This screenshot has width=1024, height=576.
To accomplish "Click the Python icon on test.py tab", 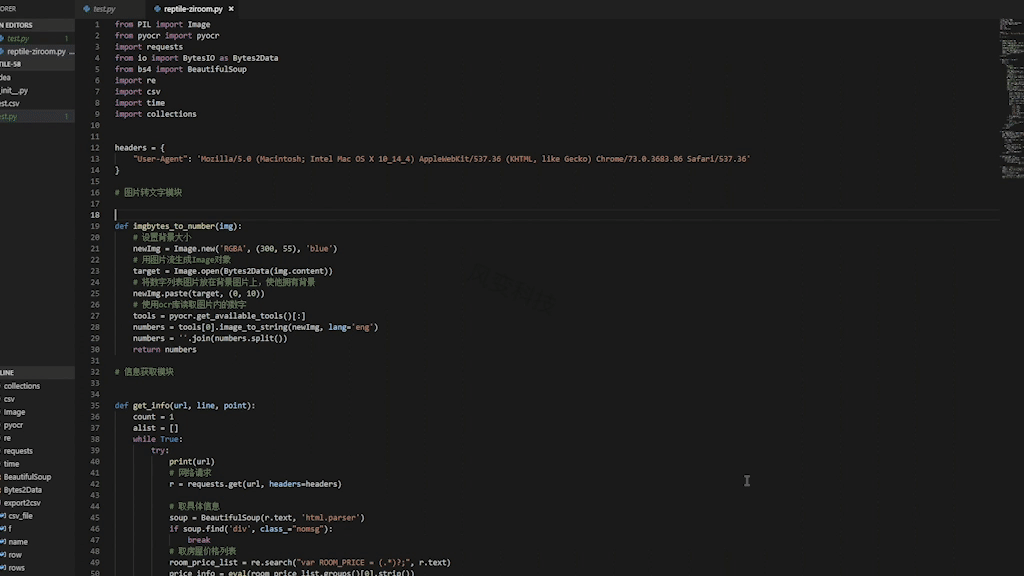I will click(x=86, y=9).
